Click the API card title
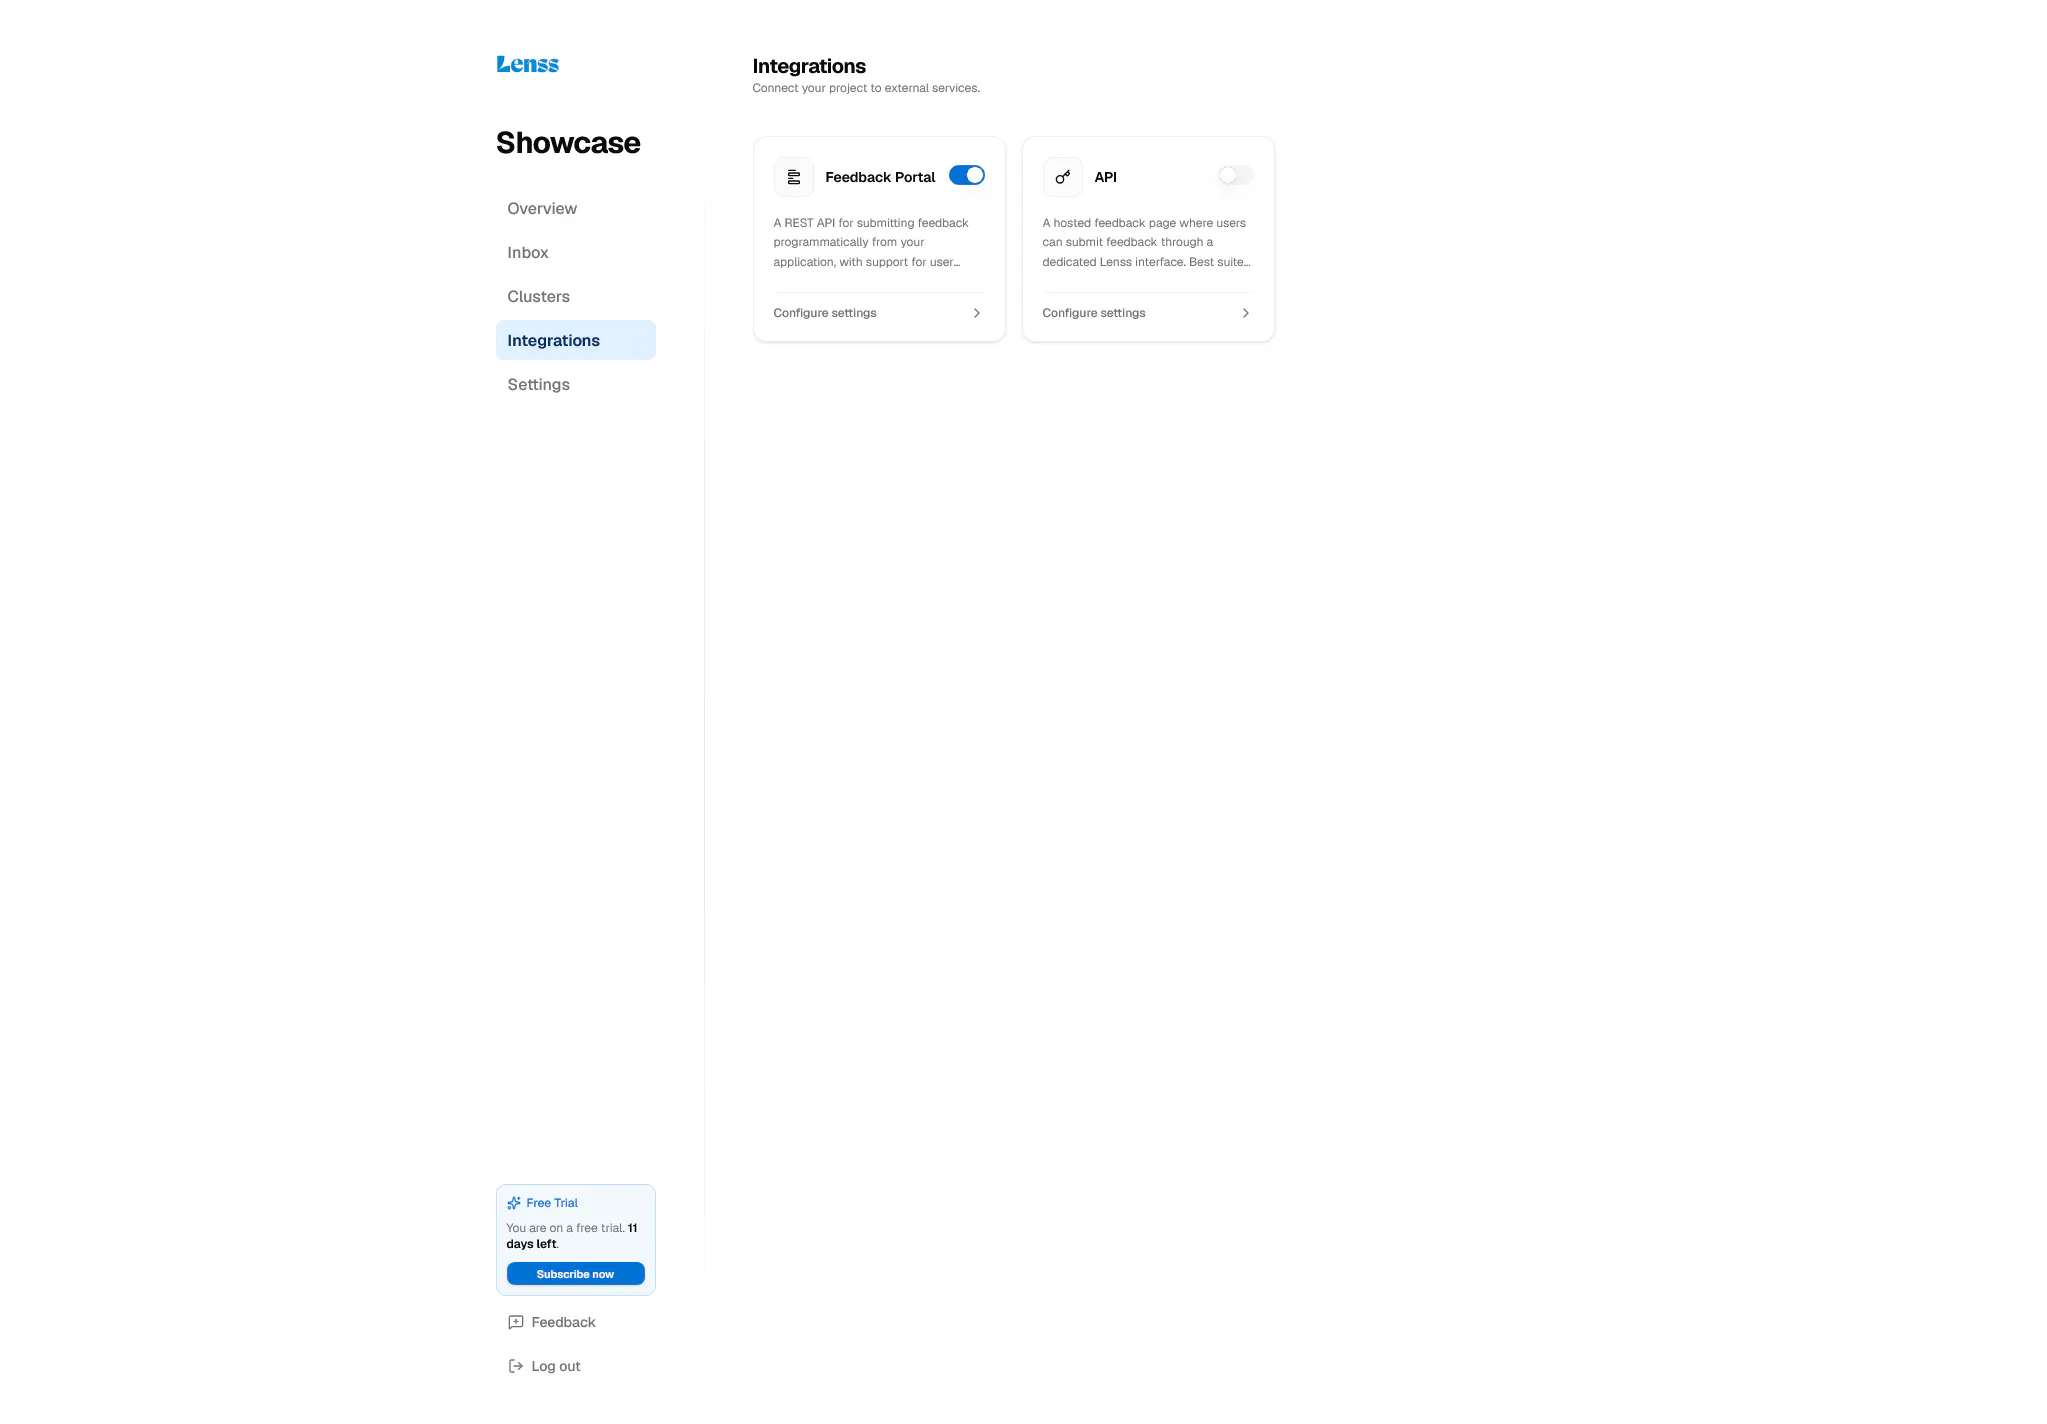The height and width of the screenshot is (1424, 2047). coord(1105,177)
